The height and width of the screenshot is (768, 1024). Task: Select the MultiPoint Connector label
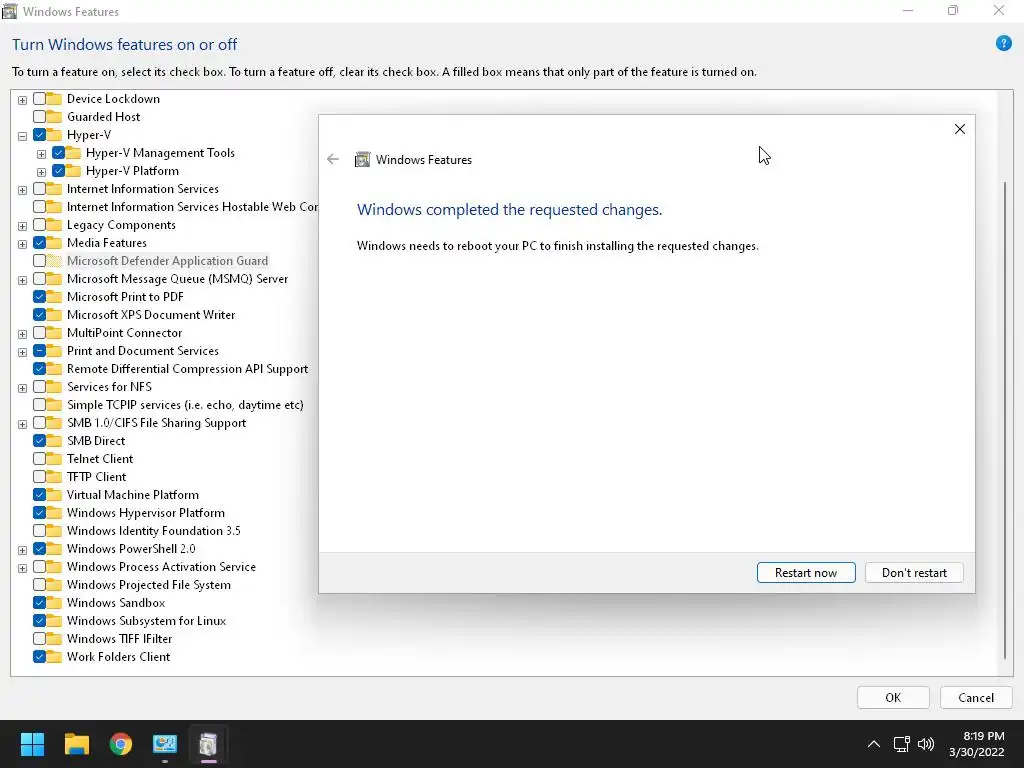coord(124,332)
